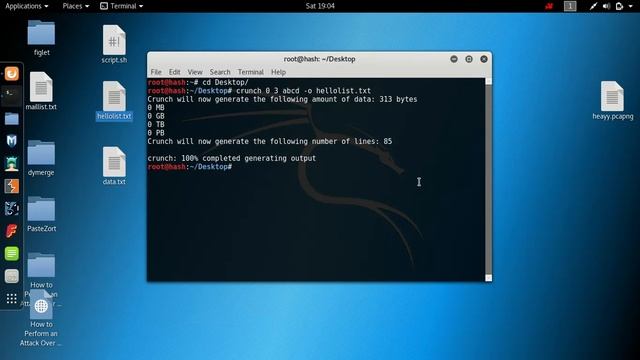Click the '0 TB' output line

coord(156,124)
